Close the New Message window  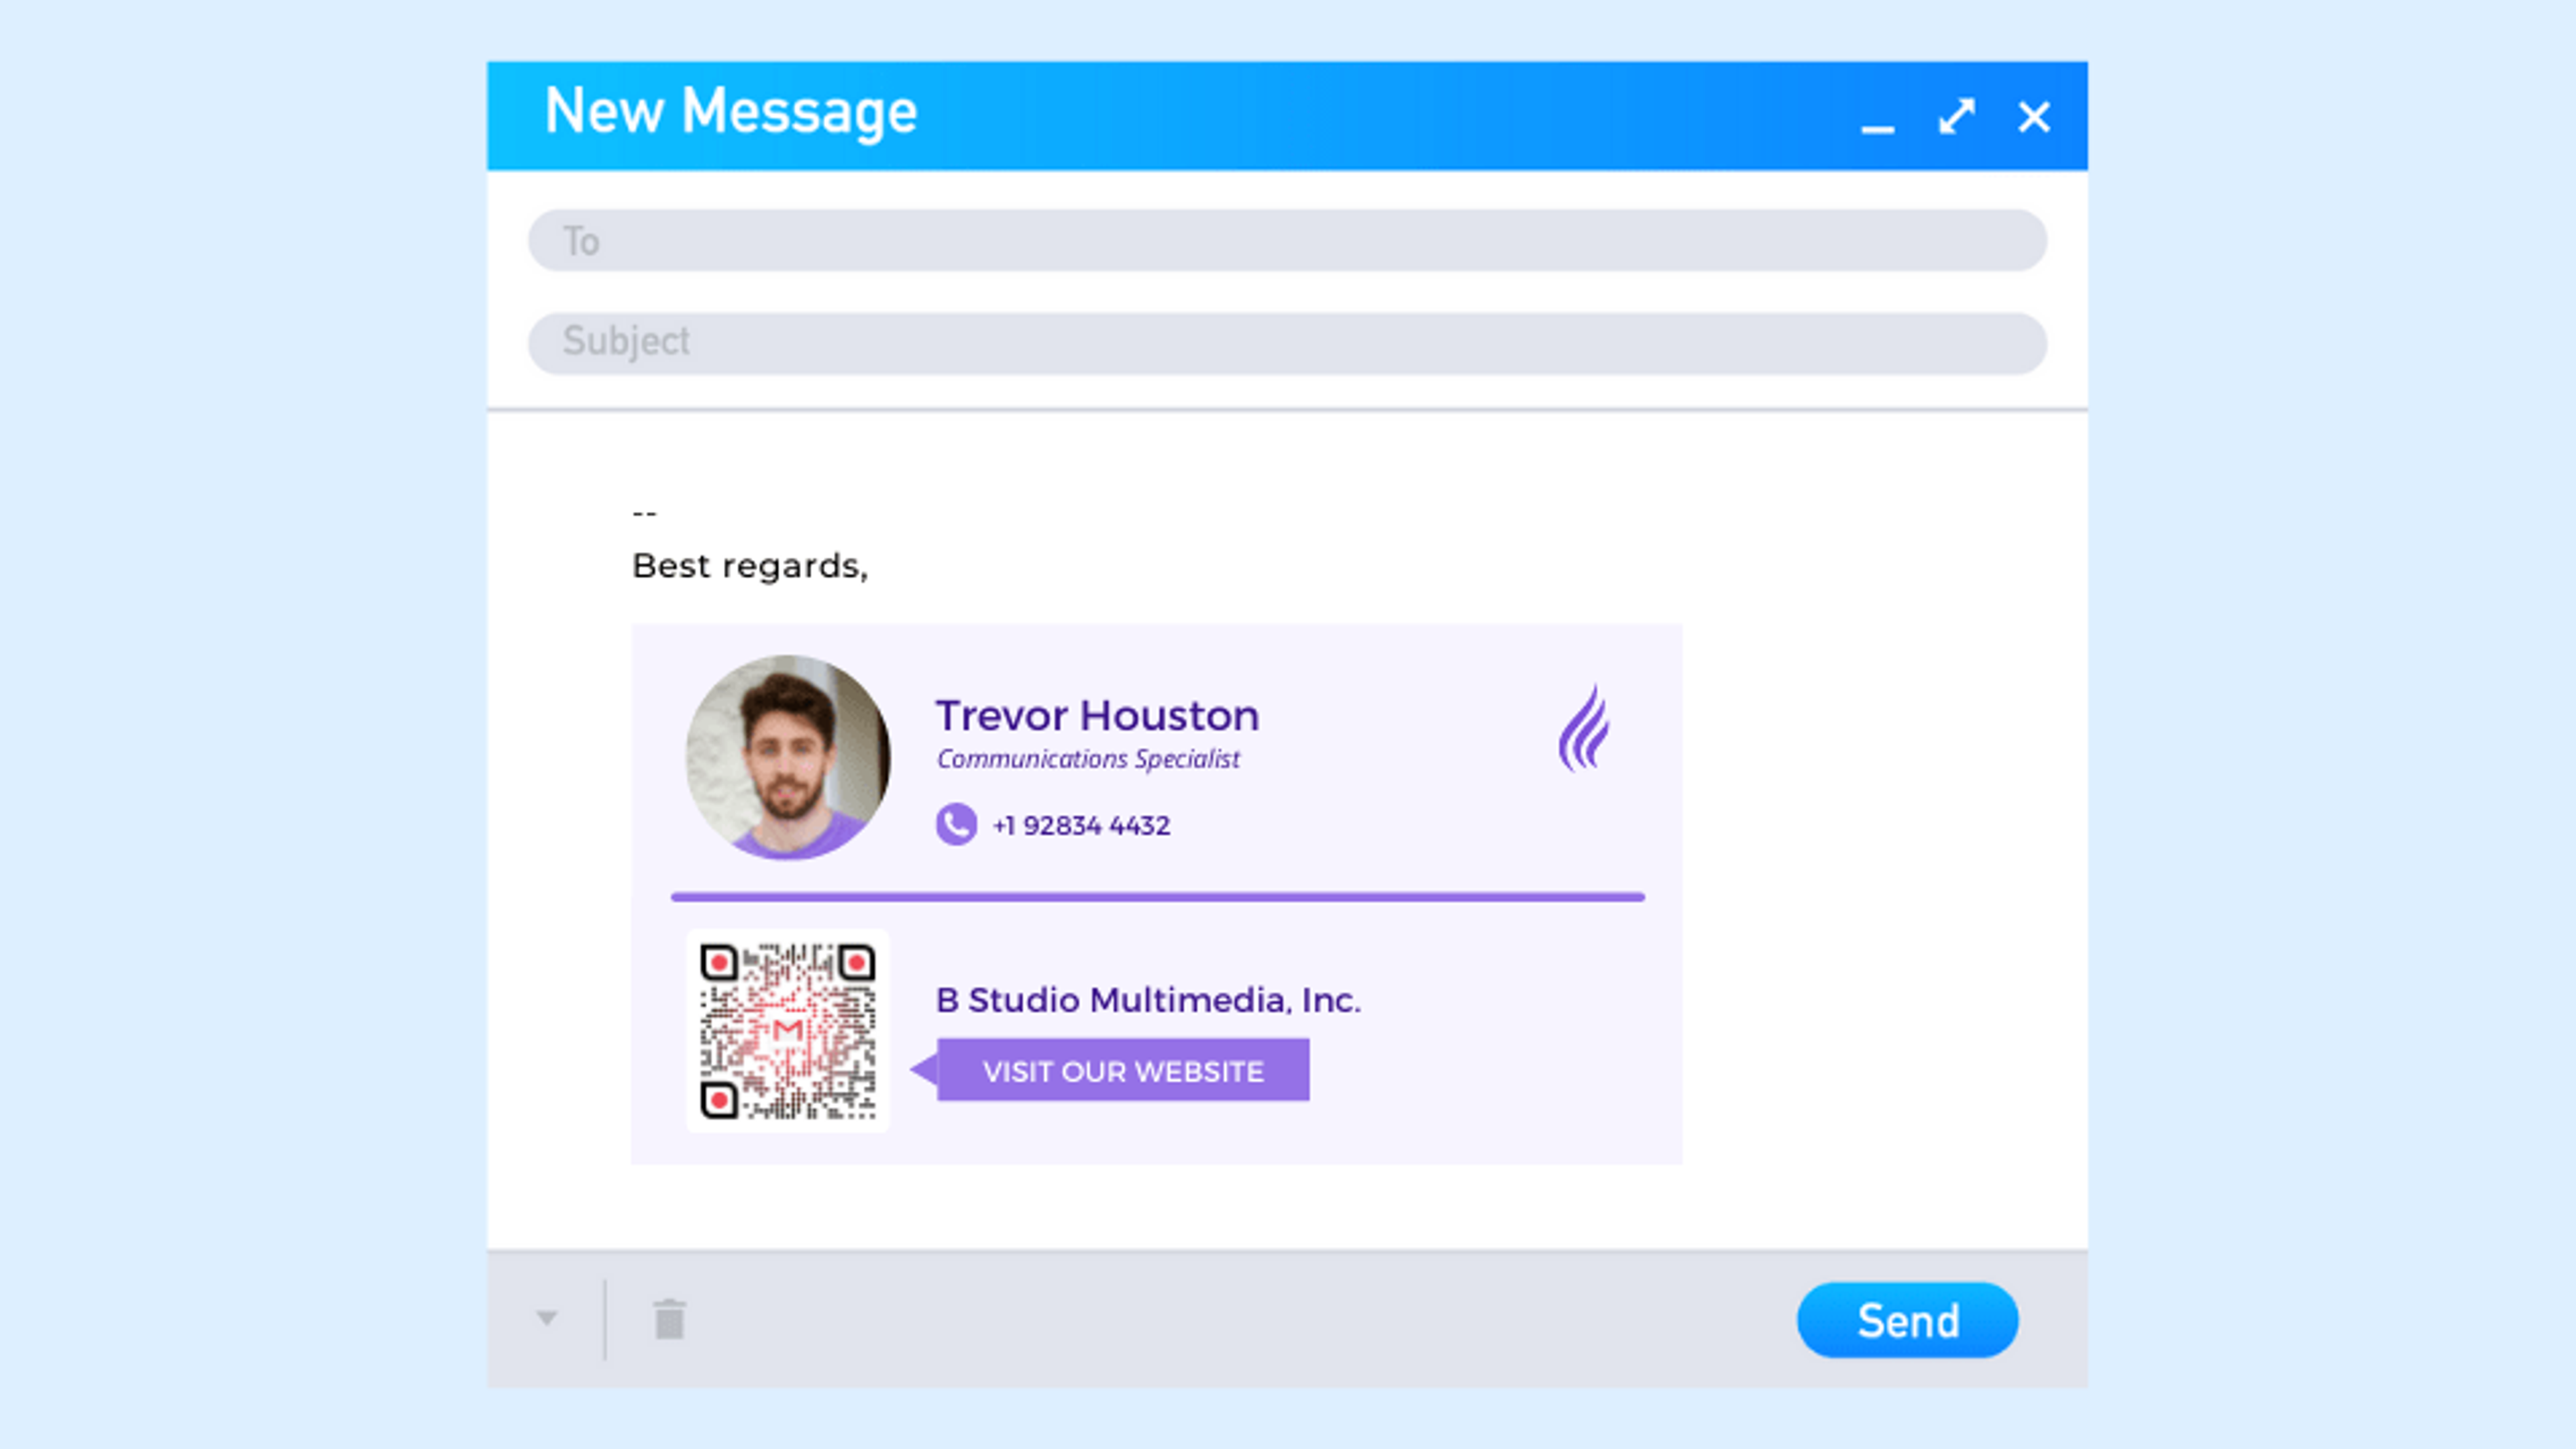point(2034,117)
